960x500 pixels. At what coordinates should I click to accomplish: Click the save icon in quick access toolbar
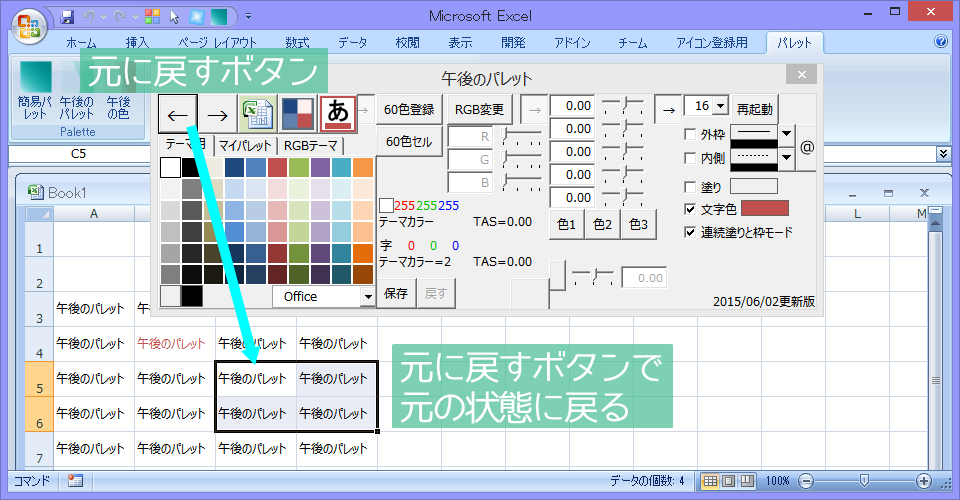tap(67, 17)
